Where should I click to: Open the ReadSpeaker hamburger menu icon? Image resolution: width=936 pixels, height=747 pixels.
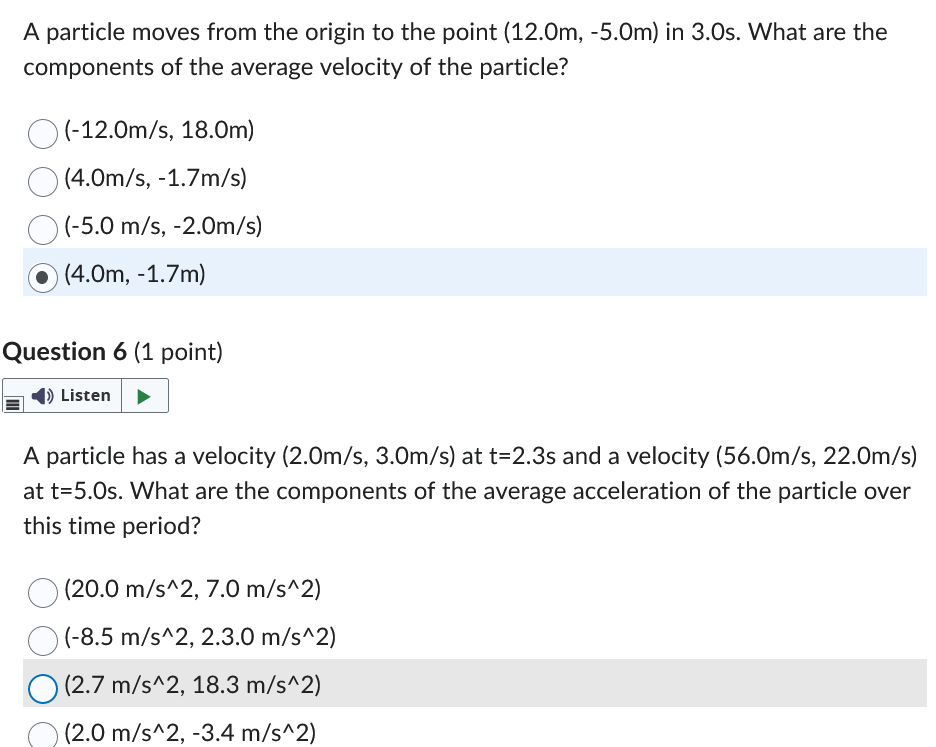pos(11,401)
